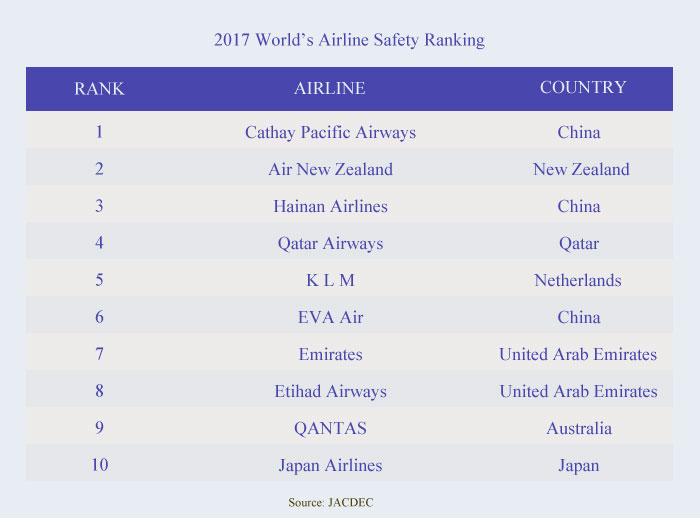Click the Netherlands country cell
This screenshot has height=518, width=700.
point(578,280)
